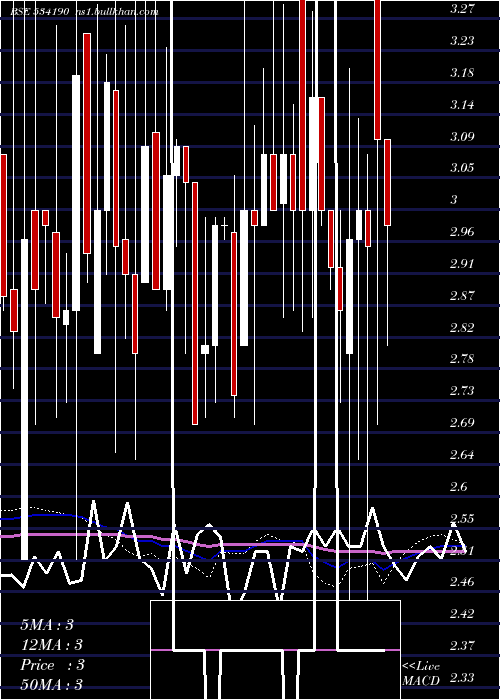Click the <<Live MACD label
The height and width of the screenshot is (700, 500).
[421, 673]
